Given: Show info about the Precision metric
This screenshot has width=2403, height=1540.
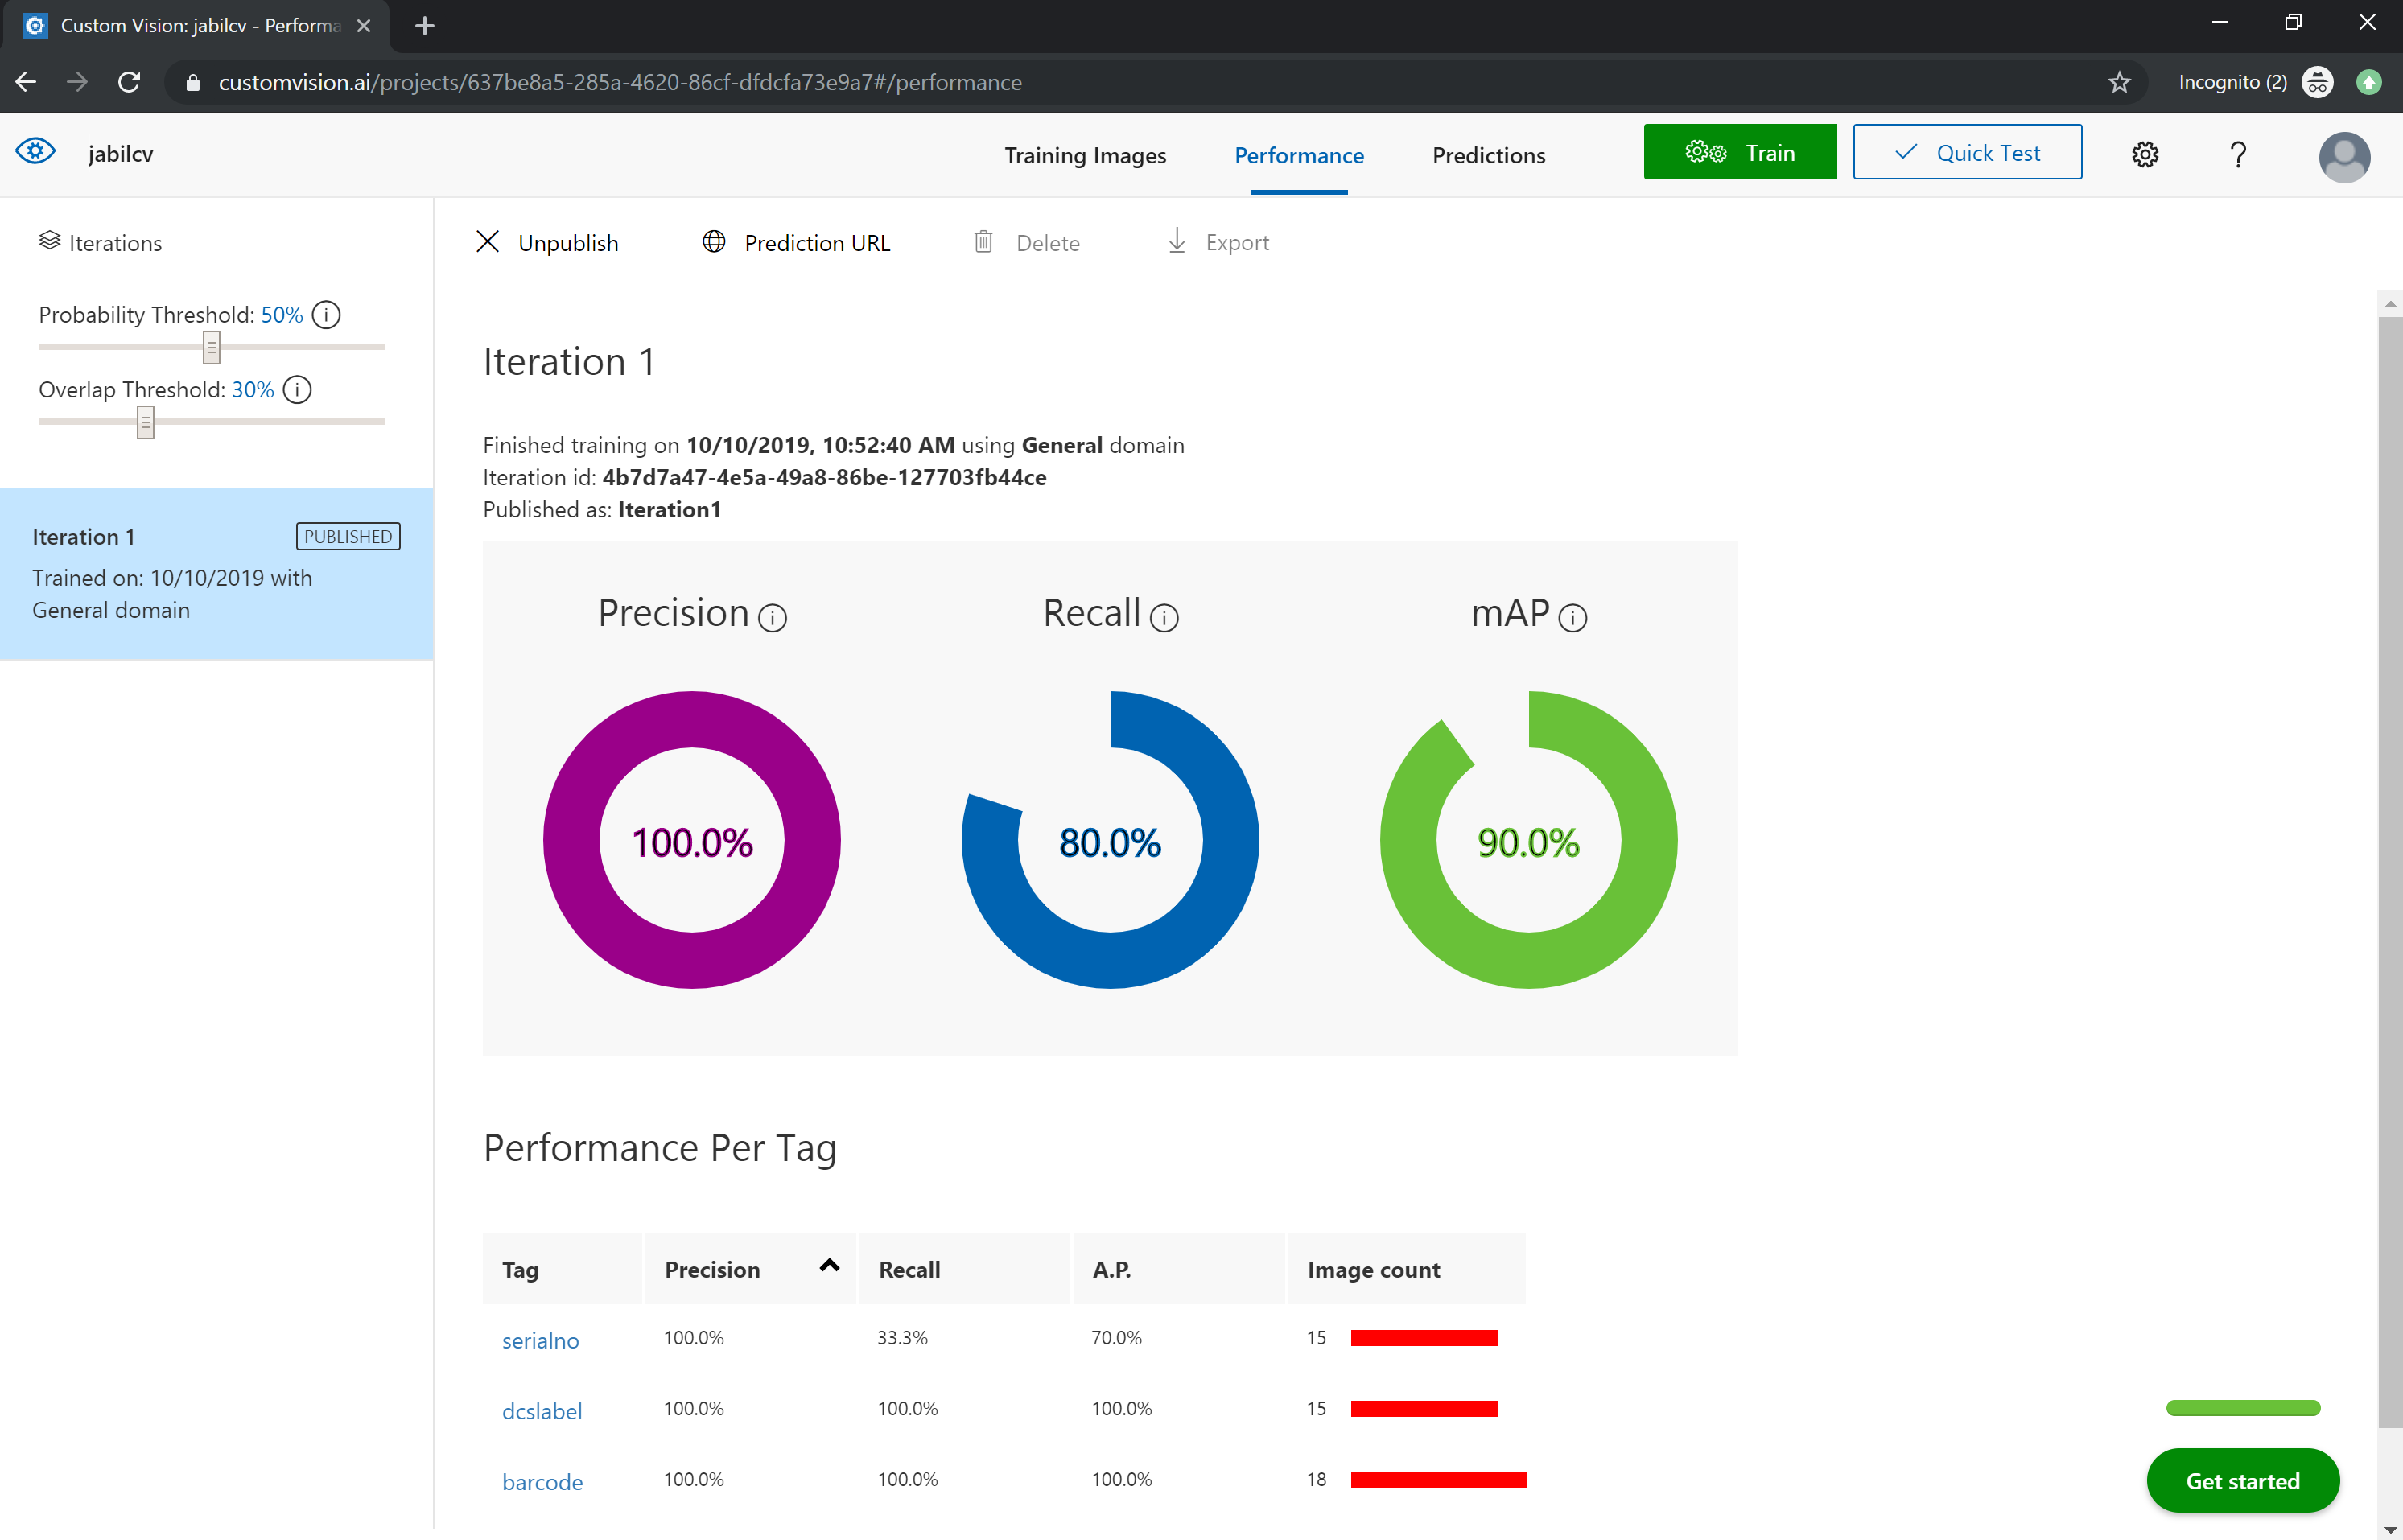Looking at the screenshot, I should click(772, 618).
